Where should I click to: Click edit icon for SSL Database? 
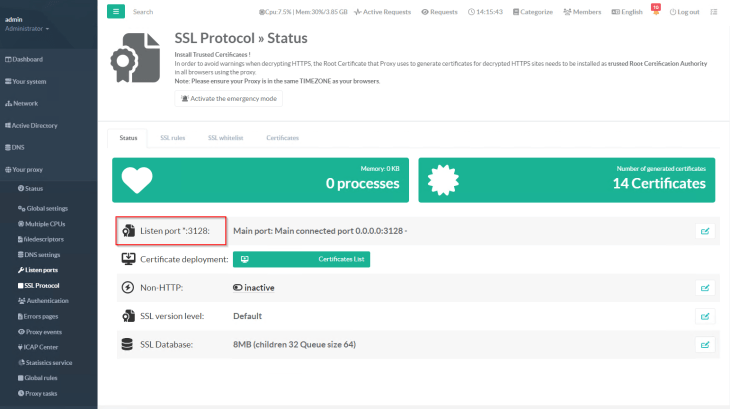(705, 344)
